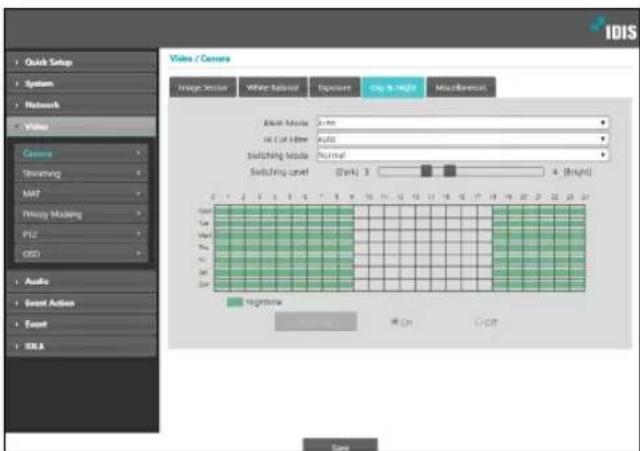
Task: Click the Nighttime legend label
Action: [x=264, y=302]
